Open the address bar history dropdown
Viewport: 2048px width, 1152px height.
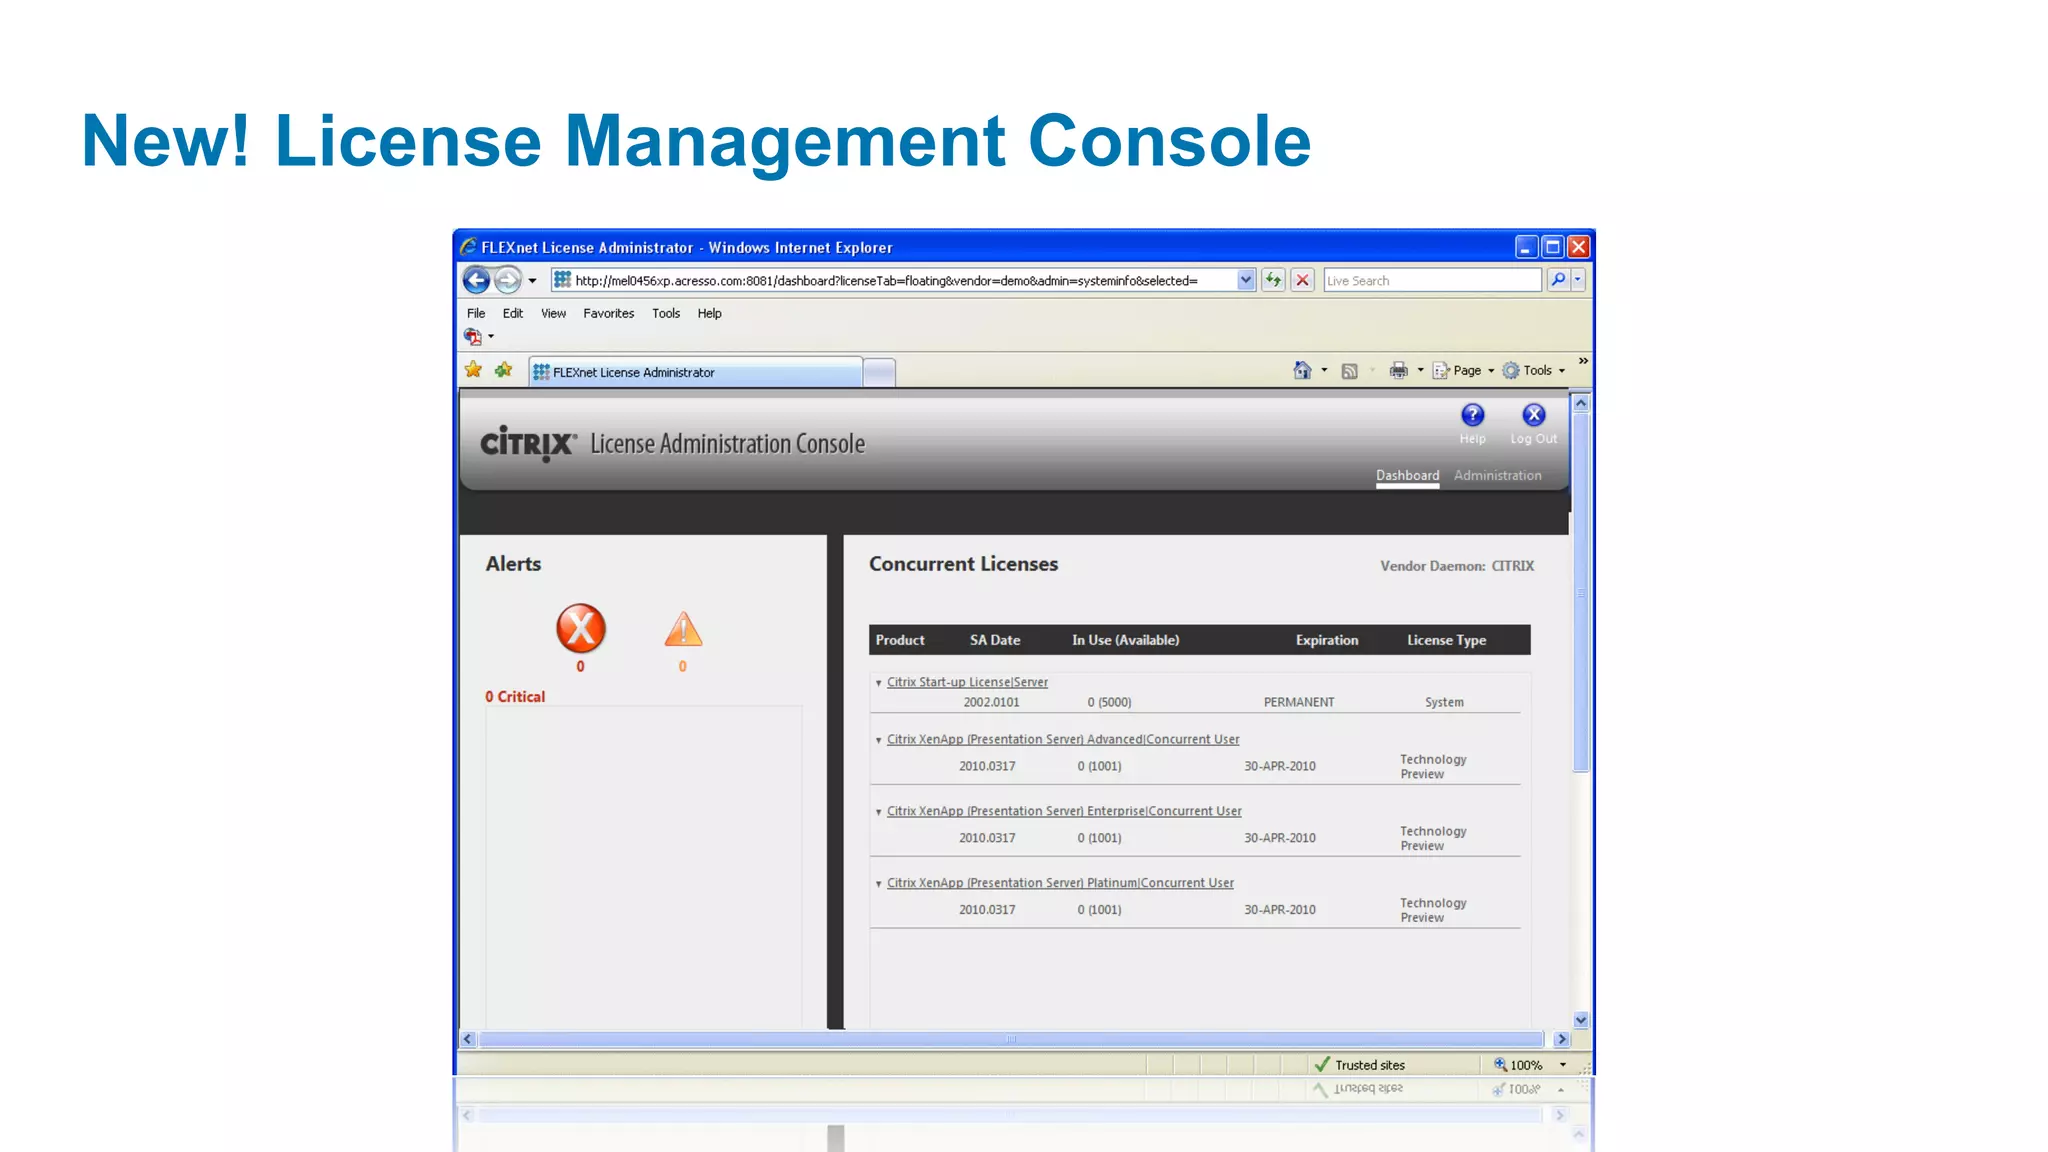[x=1246, y=281]
